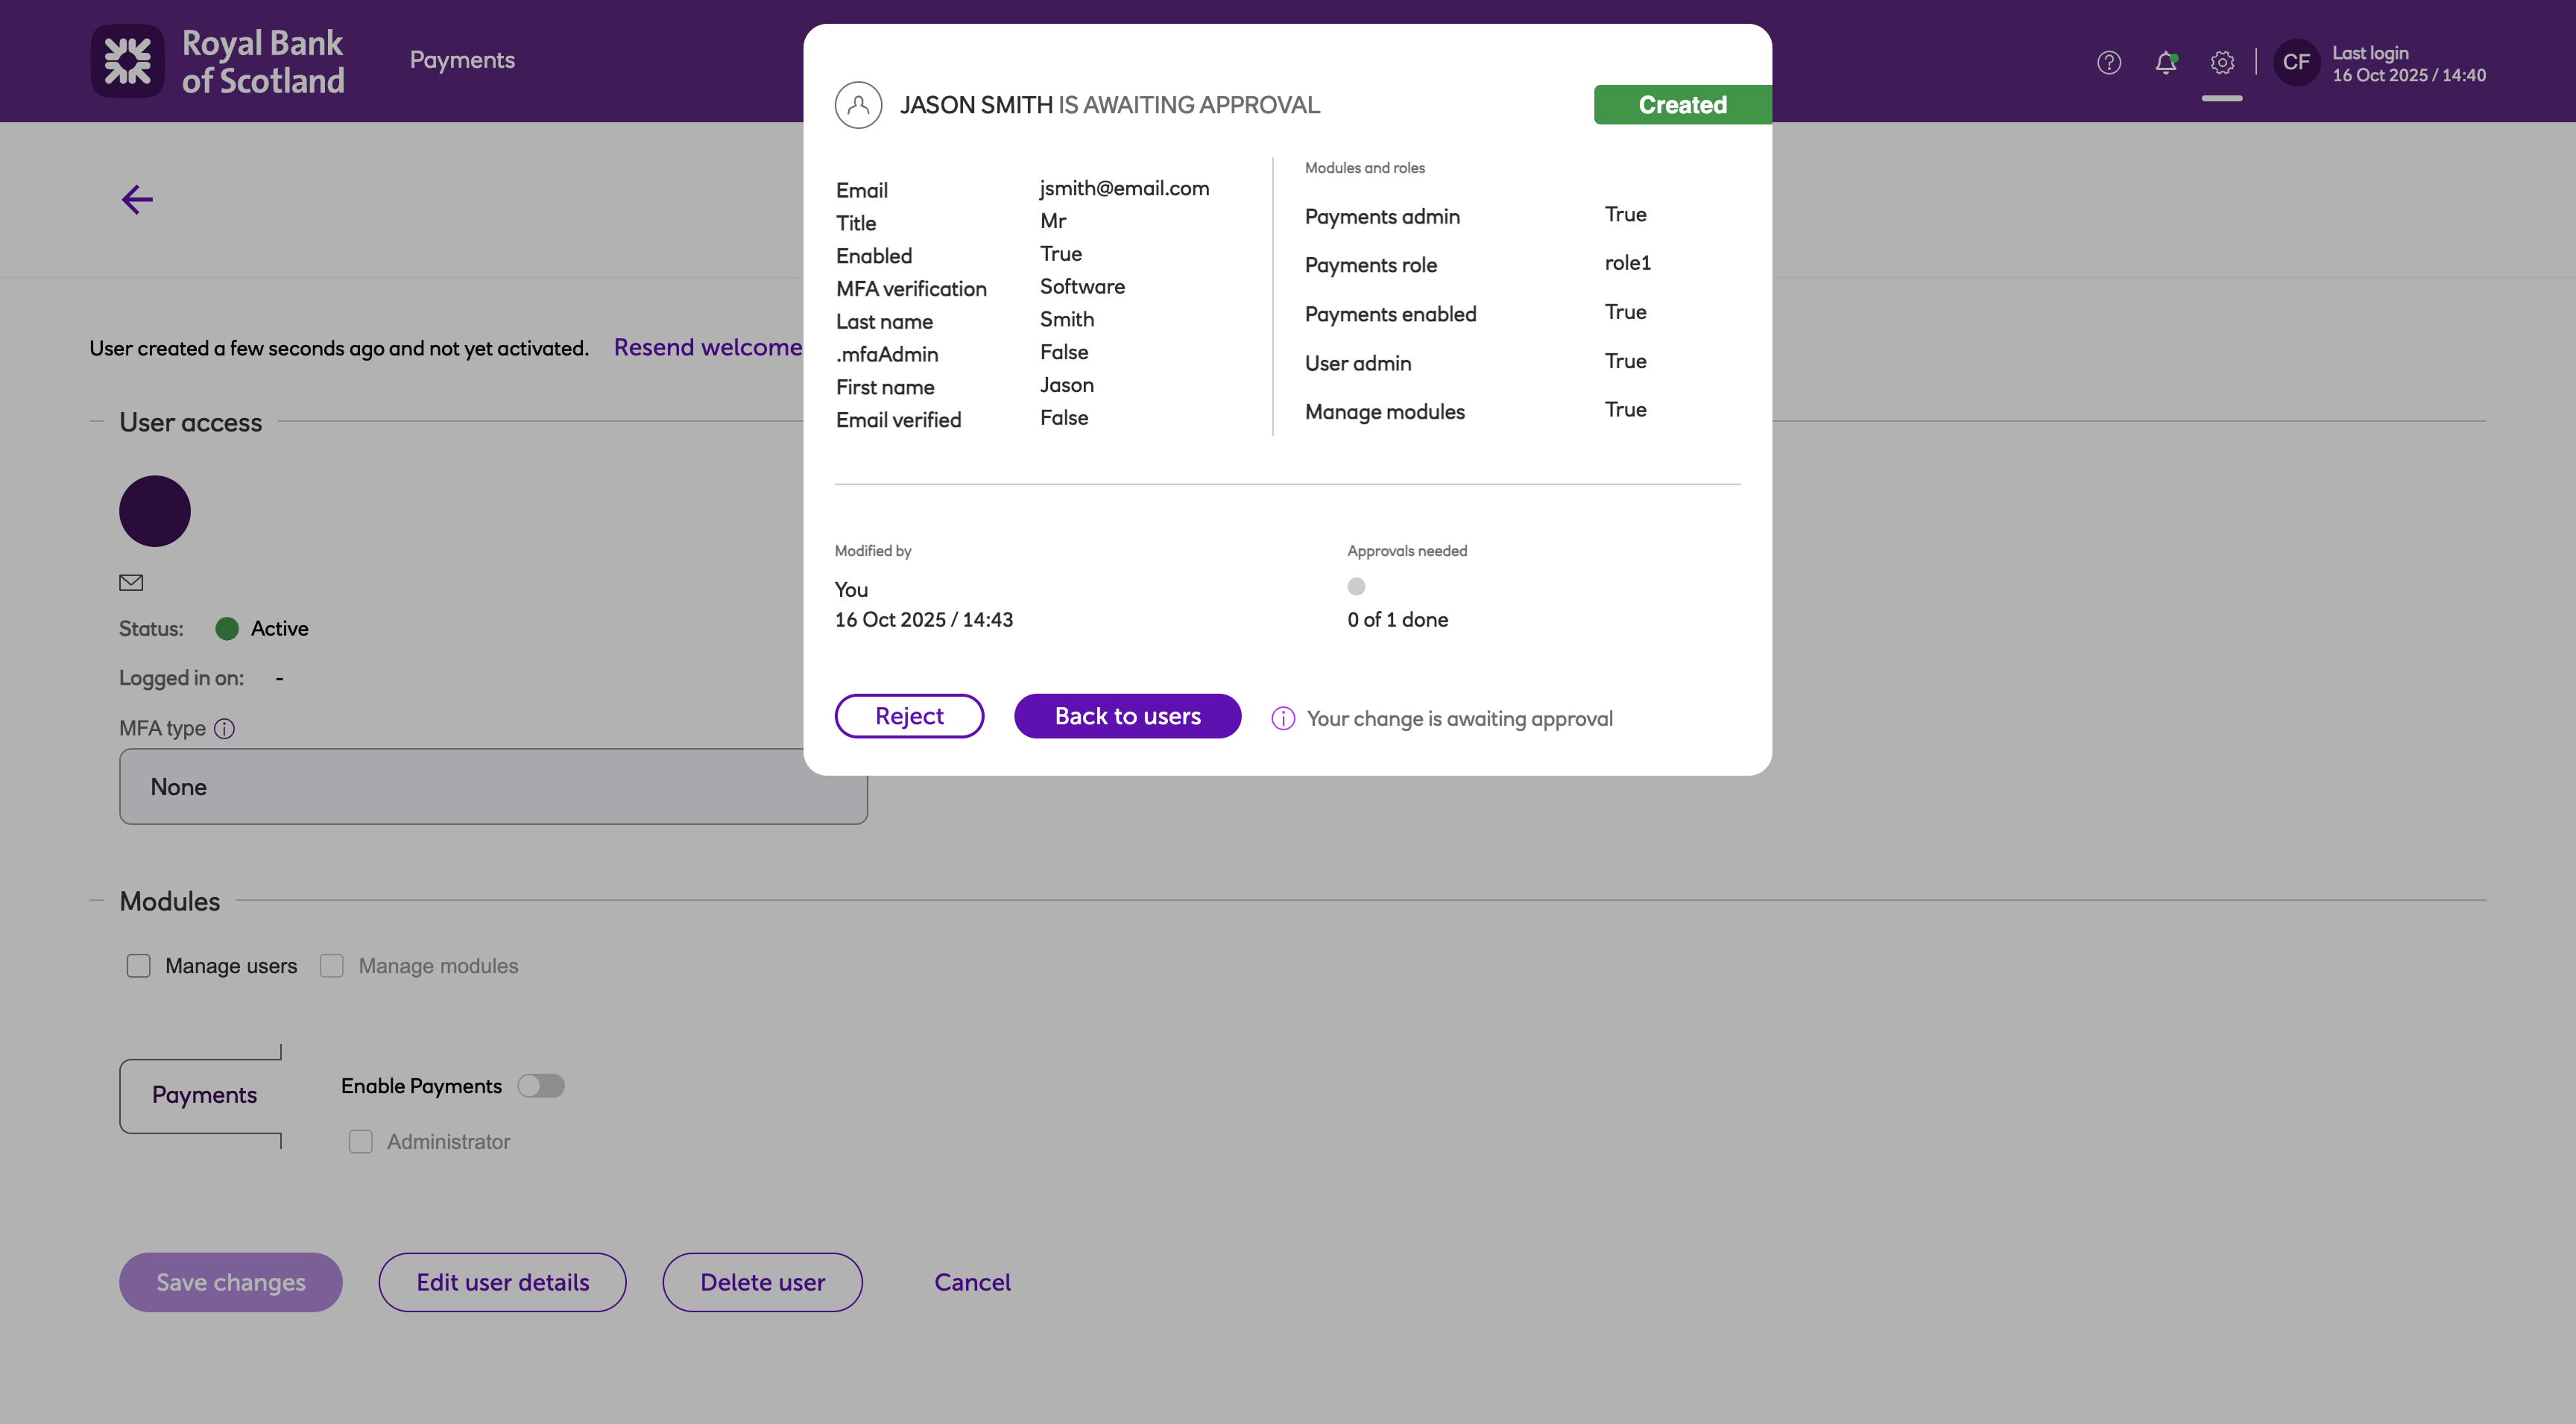Screen dimensions: 2576x1424
Task: Click the envelope email icon
Action: [x=131, y=583]
